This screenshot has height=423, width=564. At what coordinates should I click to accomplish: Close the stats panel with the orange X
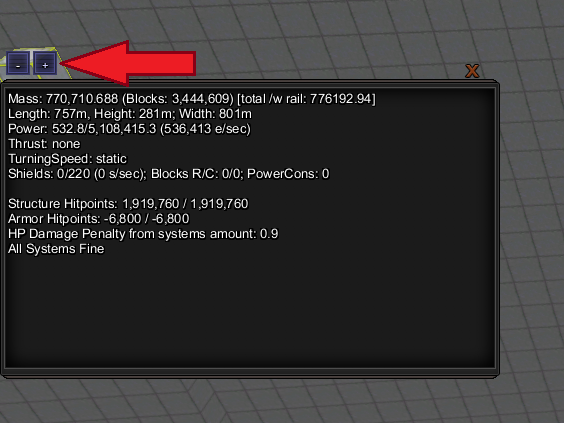point(472,71)
